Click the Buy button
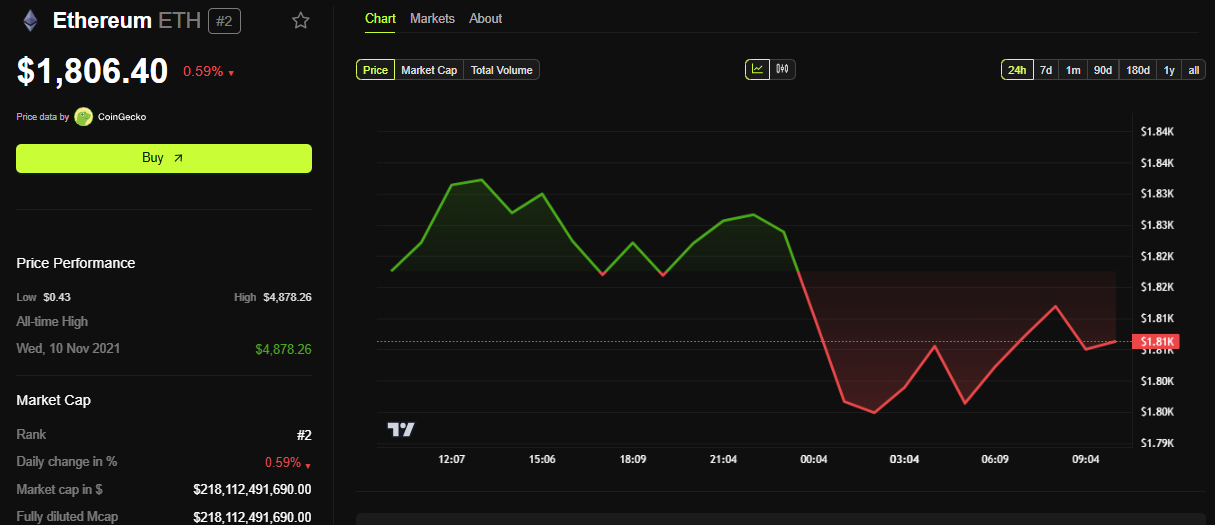This screenshot has height=525, width=1215. tap(164, 158)
